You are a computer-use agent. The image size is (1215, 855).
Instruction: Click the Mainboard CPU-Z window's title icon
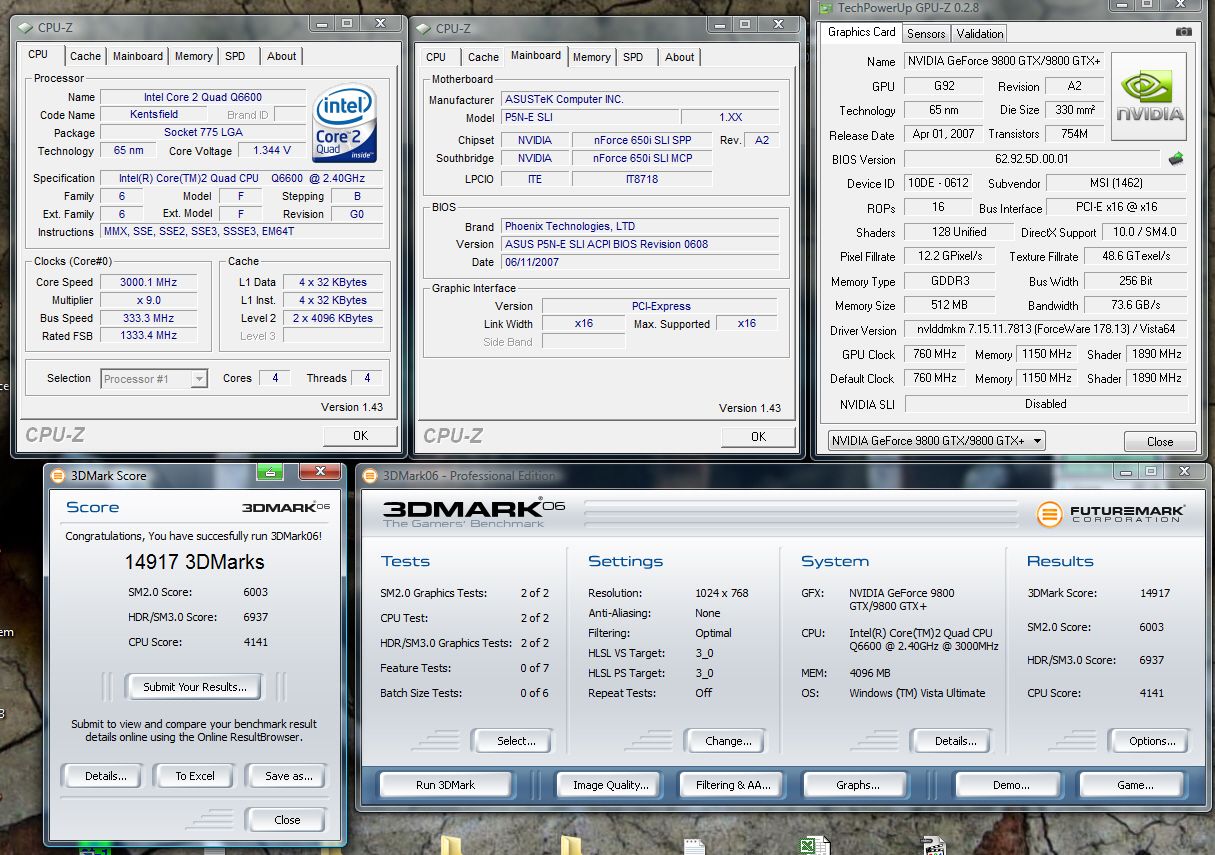point(423,28)
